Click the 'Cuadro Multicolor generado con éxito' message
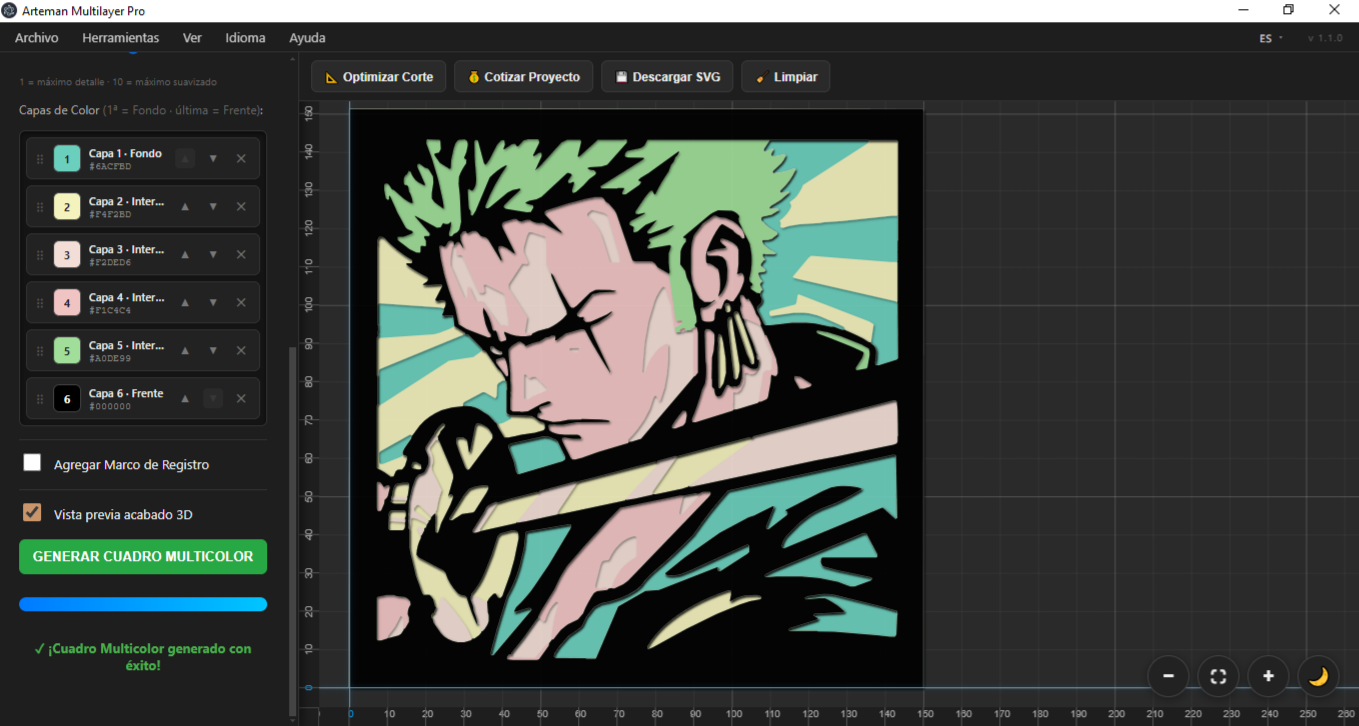Viewport: 1359px width, 726px height. coord(143,657)
